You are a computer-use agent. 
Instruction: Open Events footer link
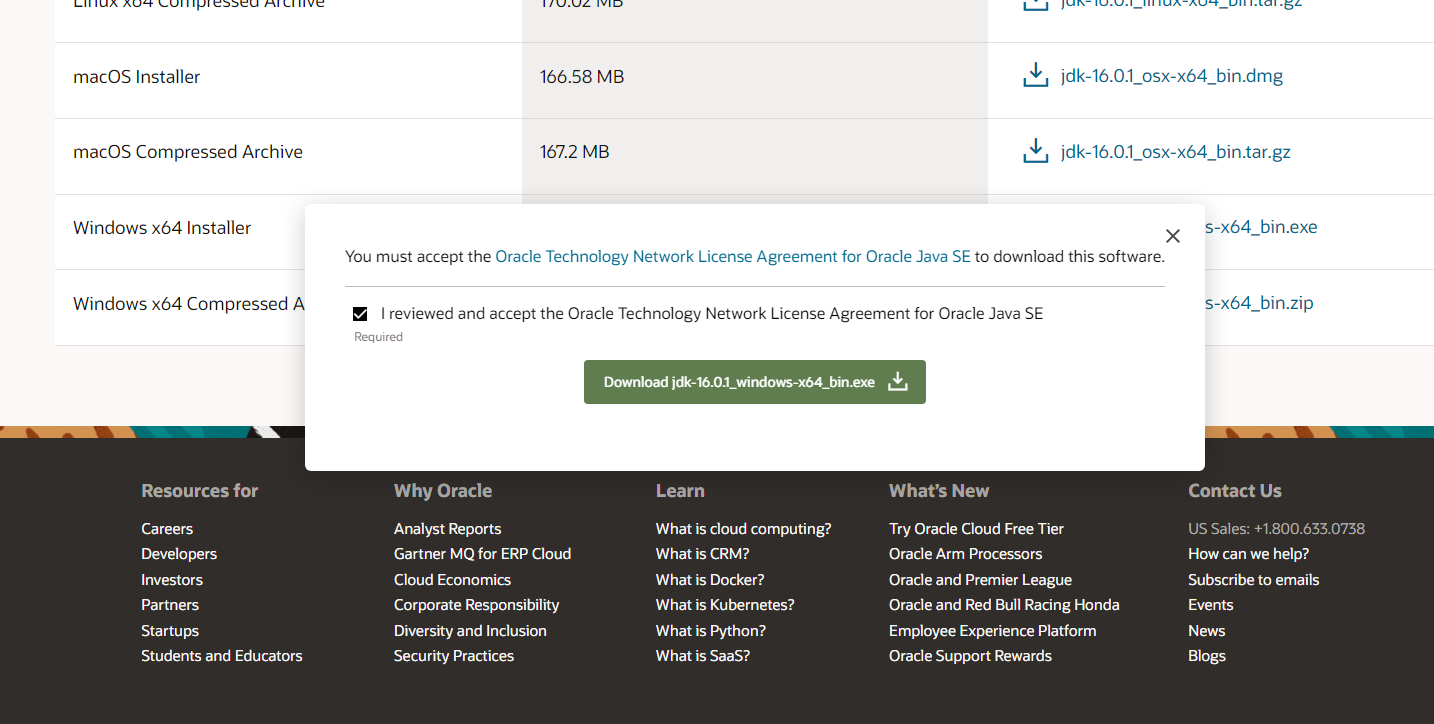click(x=1210, y=605)
